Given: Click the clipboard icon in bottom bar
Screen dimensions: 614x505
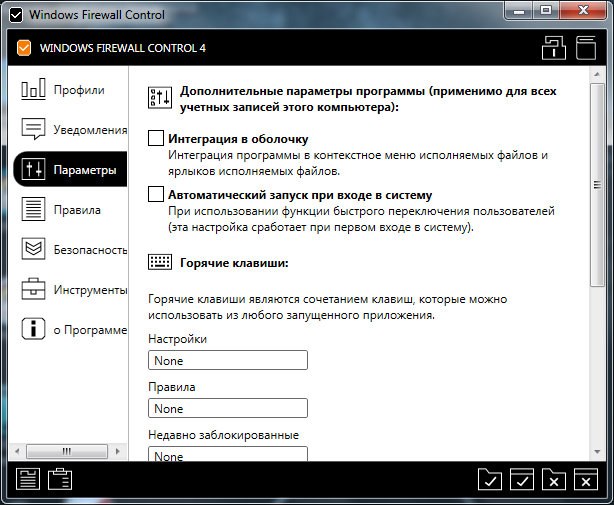Looking at the screenshot, I should (x=60, y=479).
